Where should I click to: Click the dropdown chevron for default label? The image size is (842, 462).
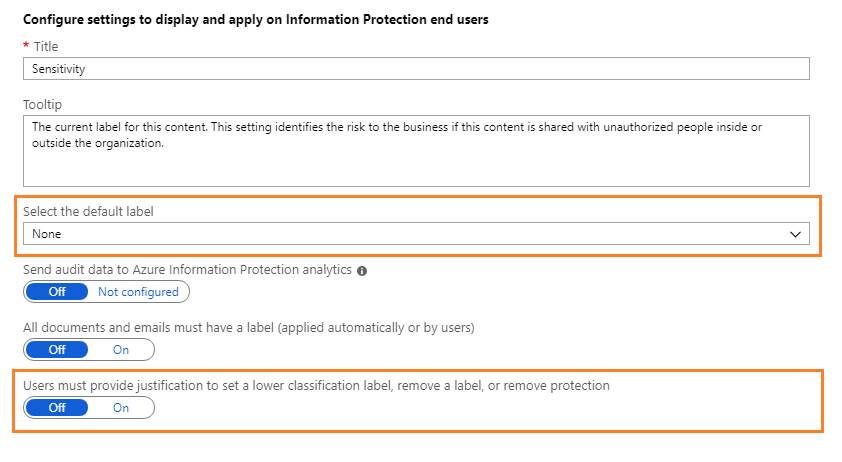(796, 234)
